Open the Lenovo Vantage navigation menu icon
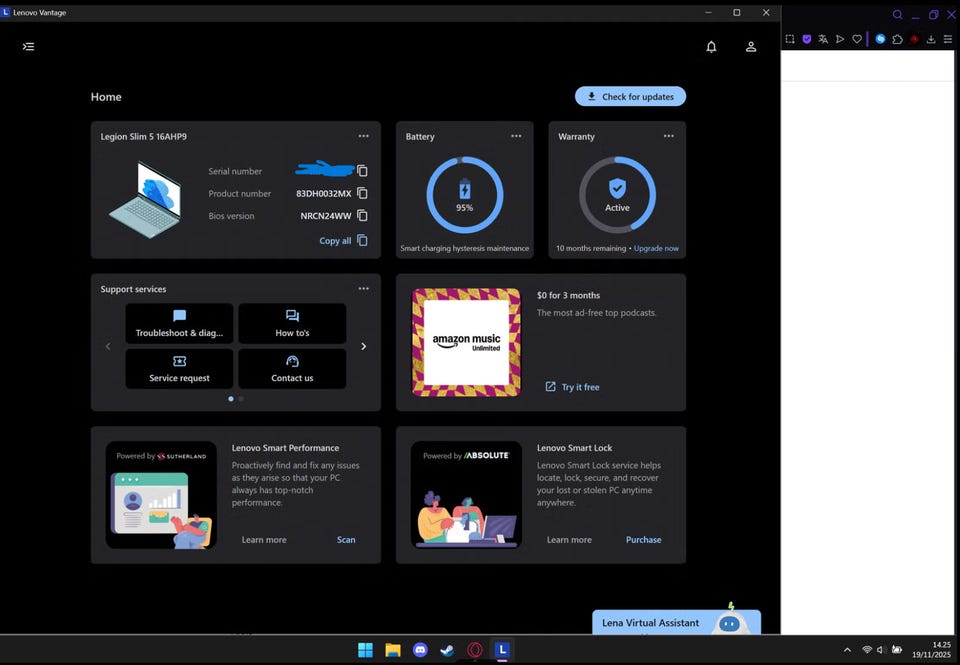Viewport: 960px width, 665px height. coord(28,47)
